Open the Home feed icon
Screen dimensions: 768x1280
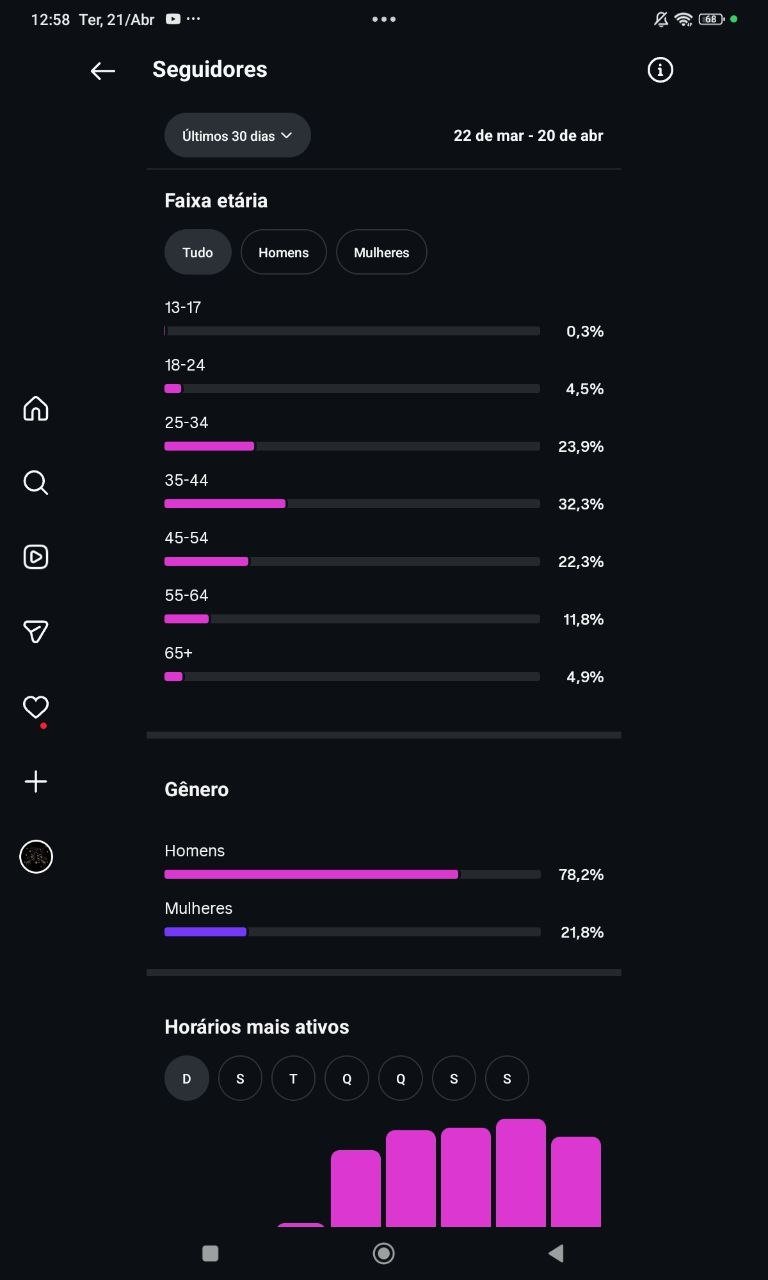coord(36,408)
